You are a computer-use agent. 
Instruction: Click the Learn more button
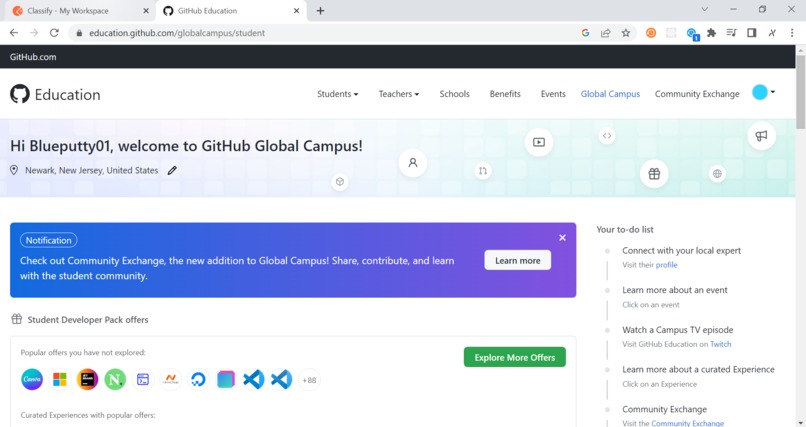518,261
